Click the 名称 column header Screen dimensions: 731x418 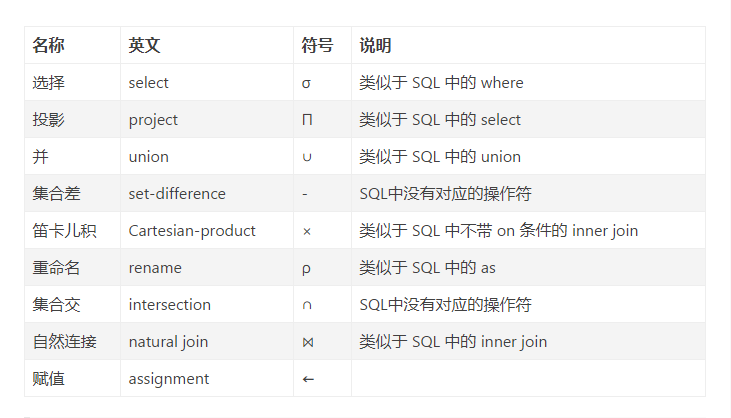point(48,46)
